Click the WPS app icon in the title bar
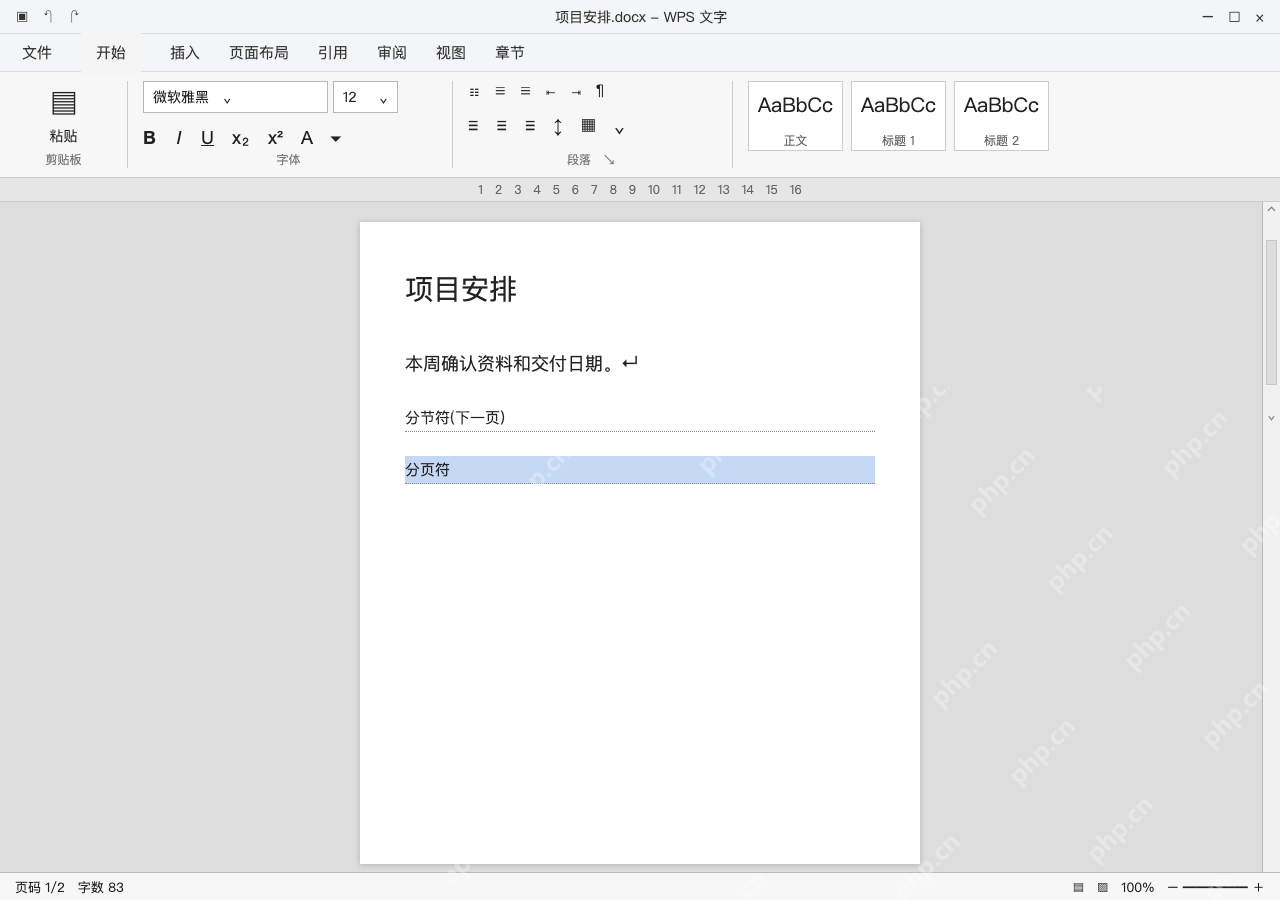The height and width of the screenshot is (900, 1280). [x=22, y=17]
